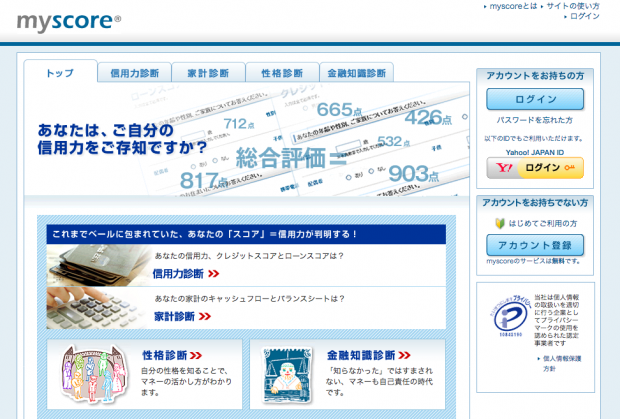This screenshot has height=419, width=620.
Task: Click the '426点' score in banner
Action: coord(428,117)
